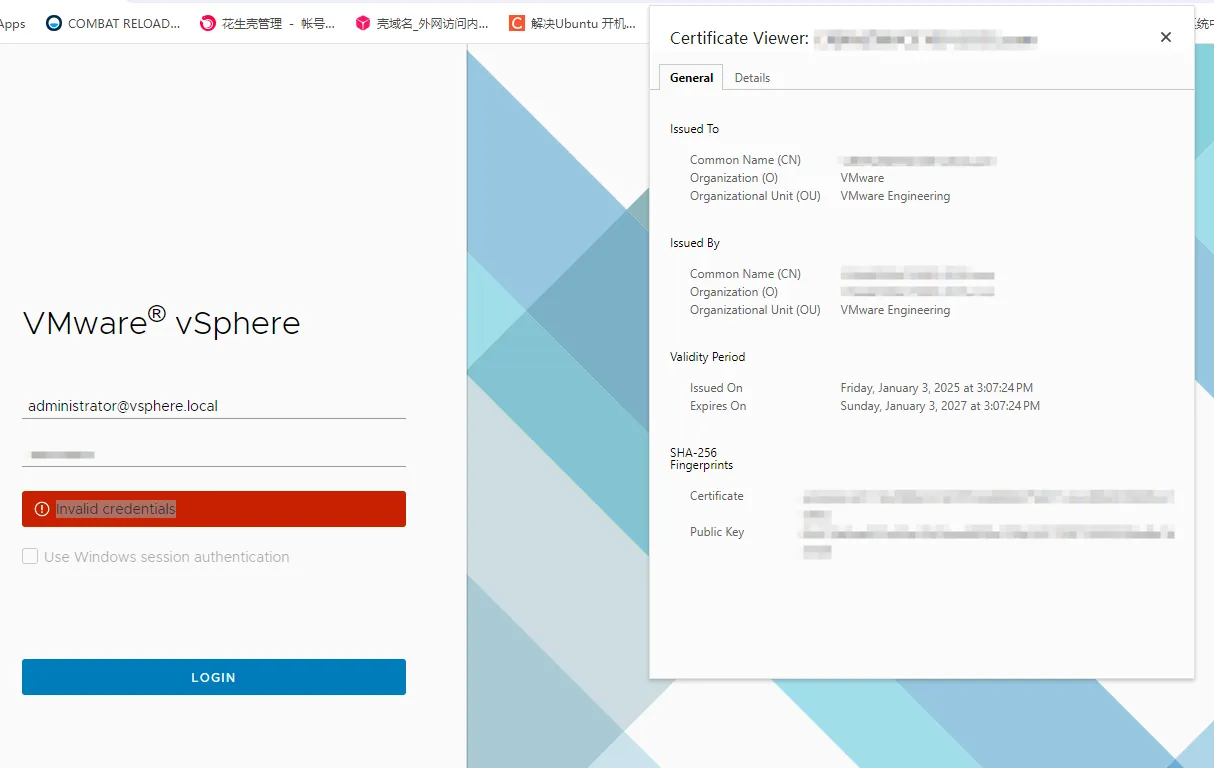Click the Certificate fingerprint label
Image resolution: width=1214 pixels, height=768 pixels.
[717, 496]
